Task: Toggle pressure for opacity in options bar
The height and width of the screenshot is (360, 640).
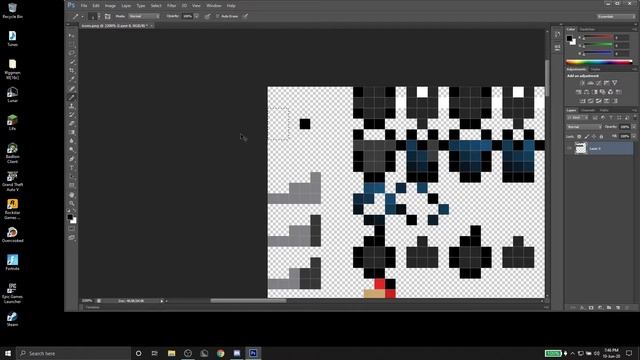Action: 207,16
